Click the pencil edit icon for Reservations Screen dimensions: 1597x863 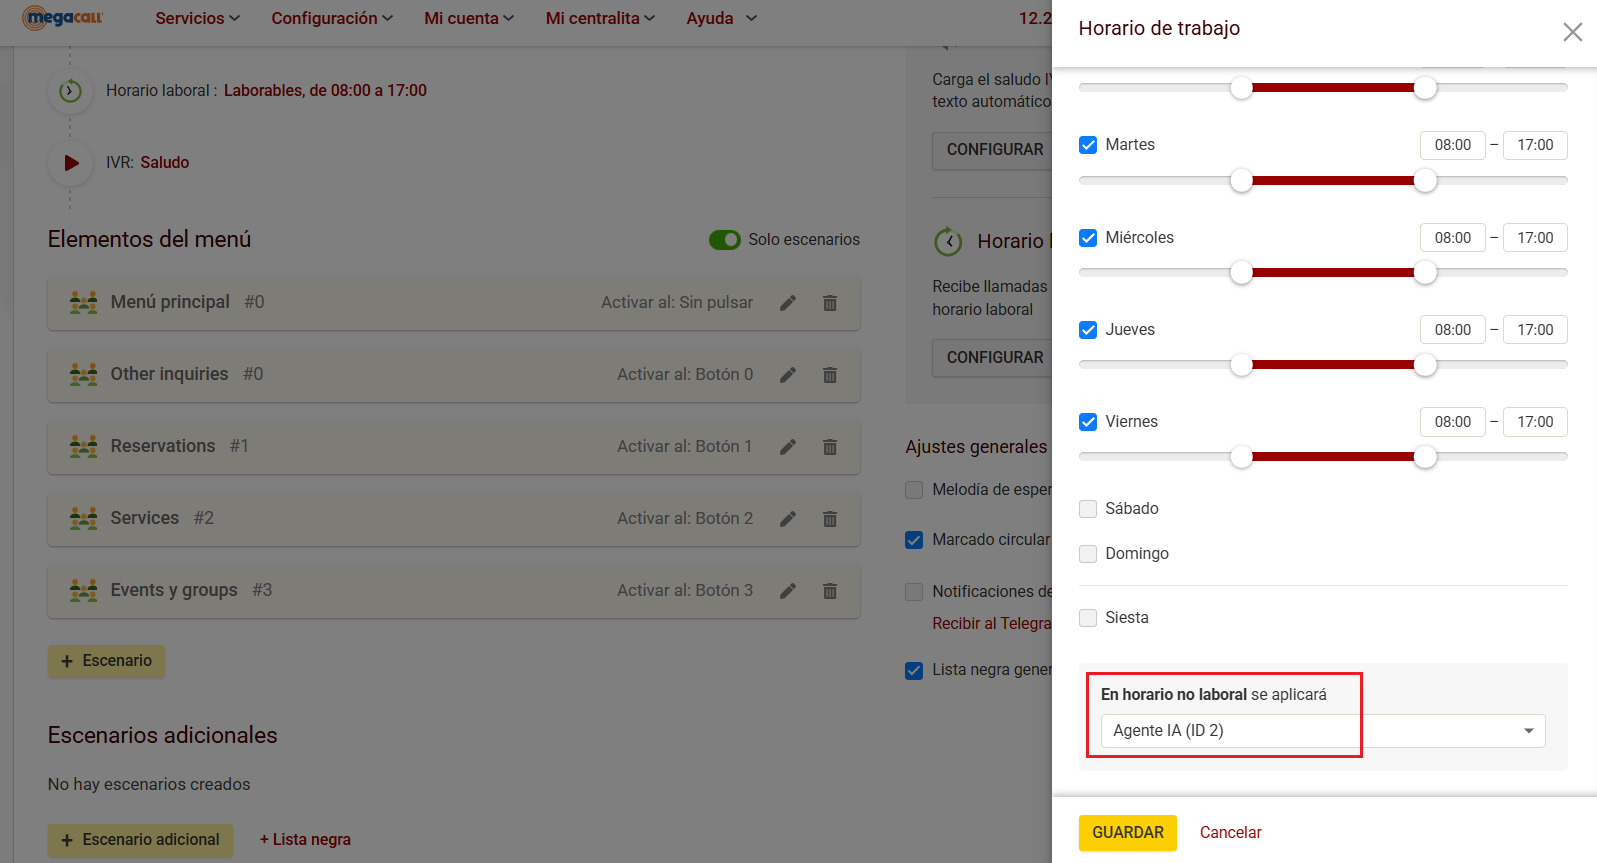coord(788,447)
